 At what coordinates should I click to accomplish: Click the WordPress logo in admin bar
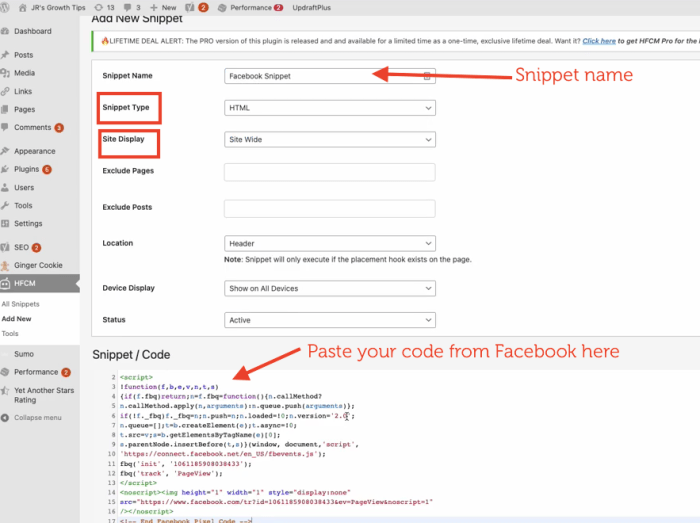pyautogui.click(x=7, y=7)
